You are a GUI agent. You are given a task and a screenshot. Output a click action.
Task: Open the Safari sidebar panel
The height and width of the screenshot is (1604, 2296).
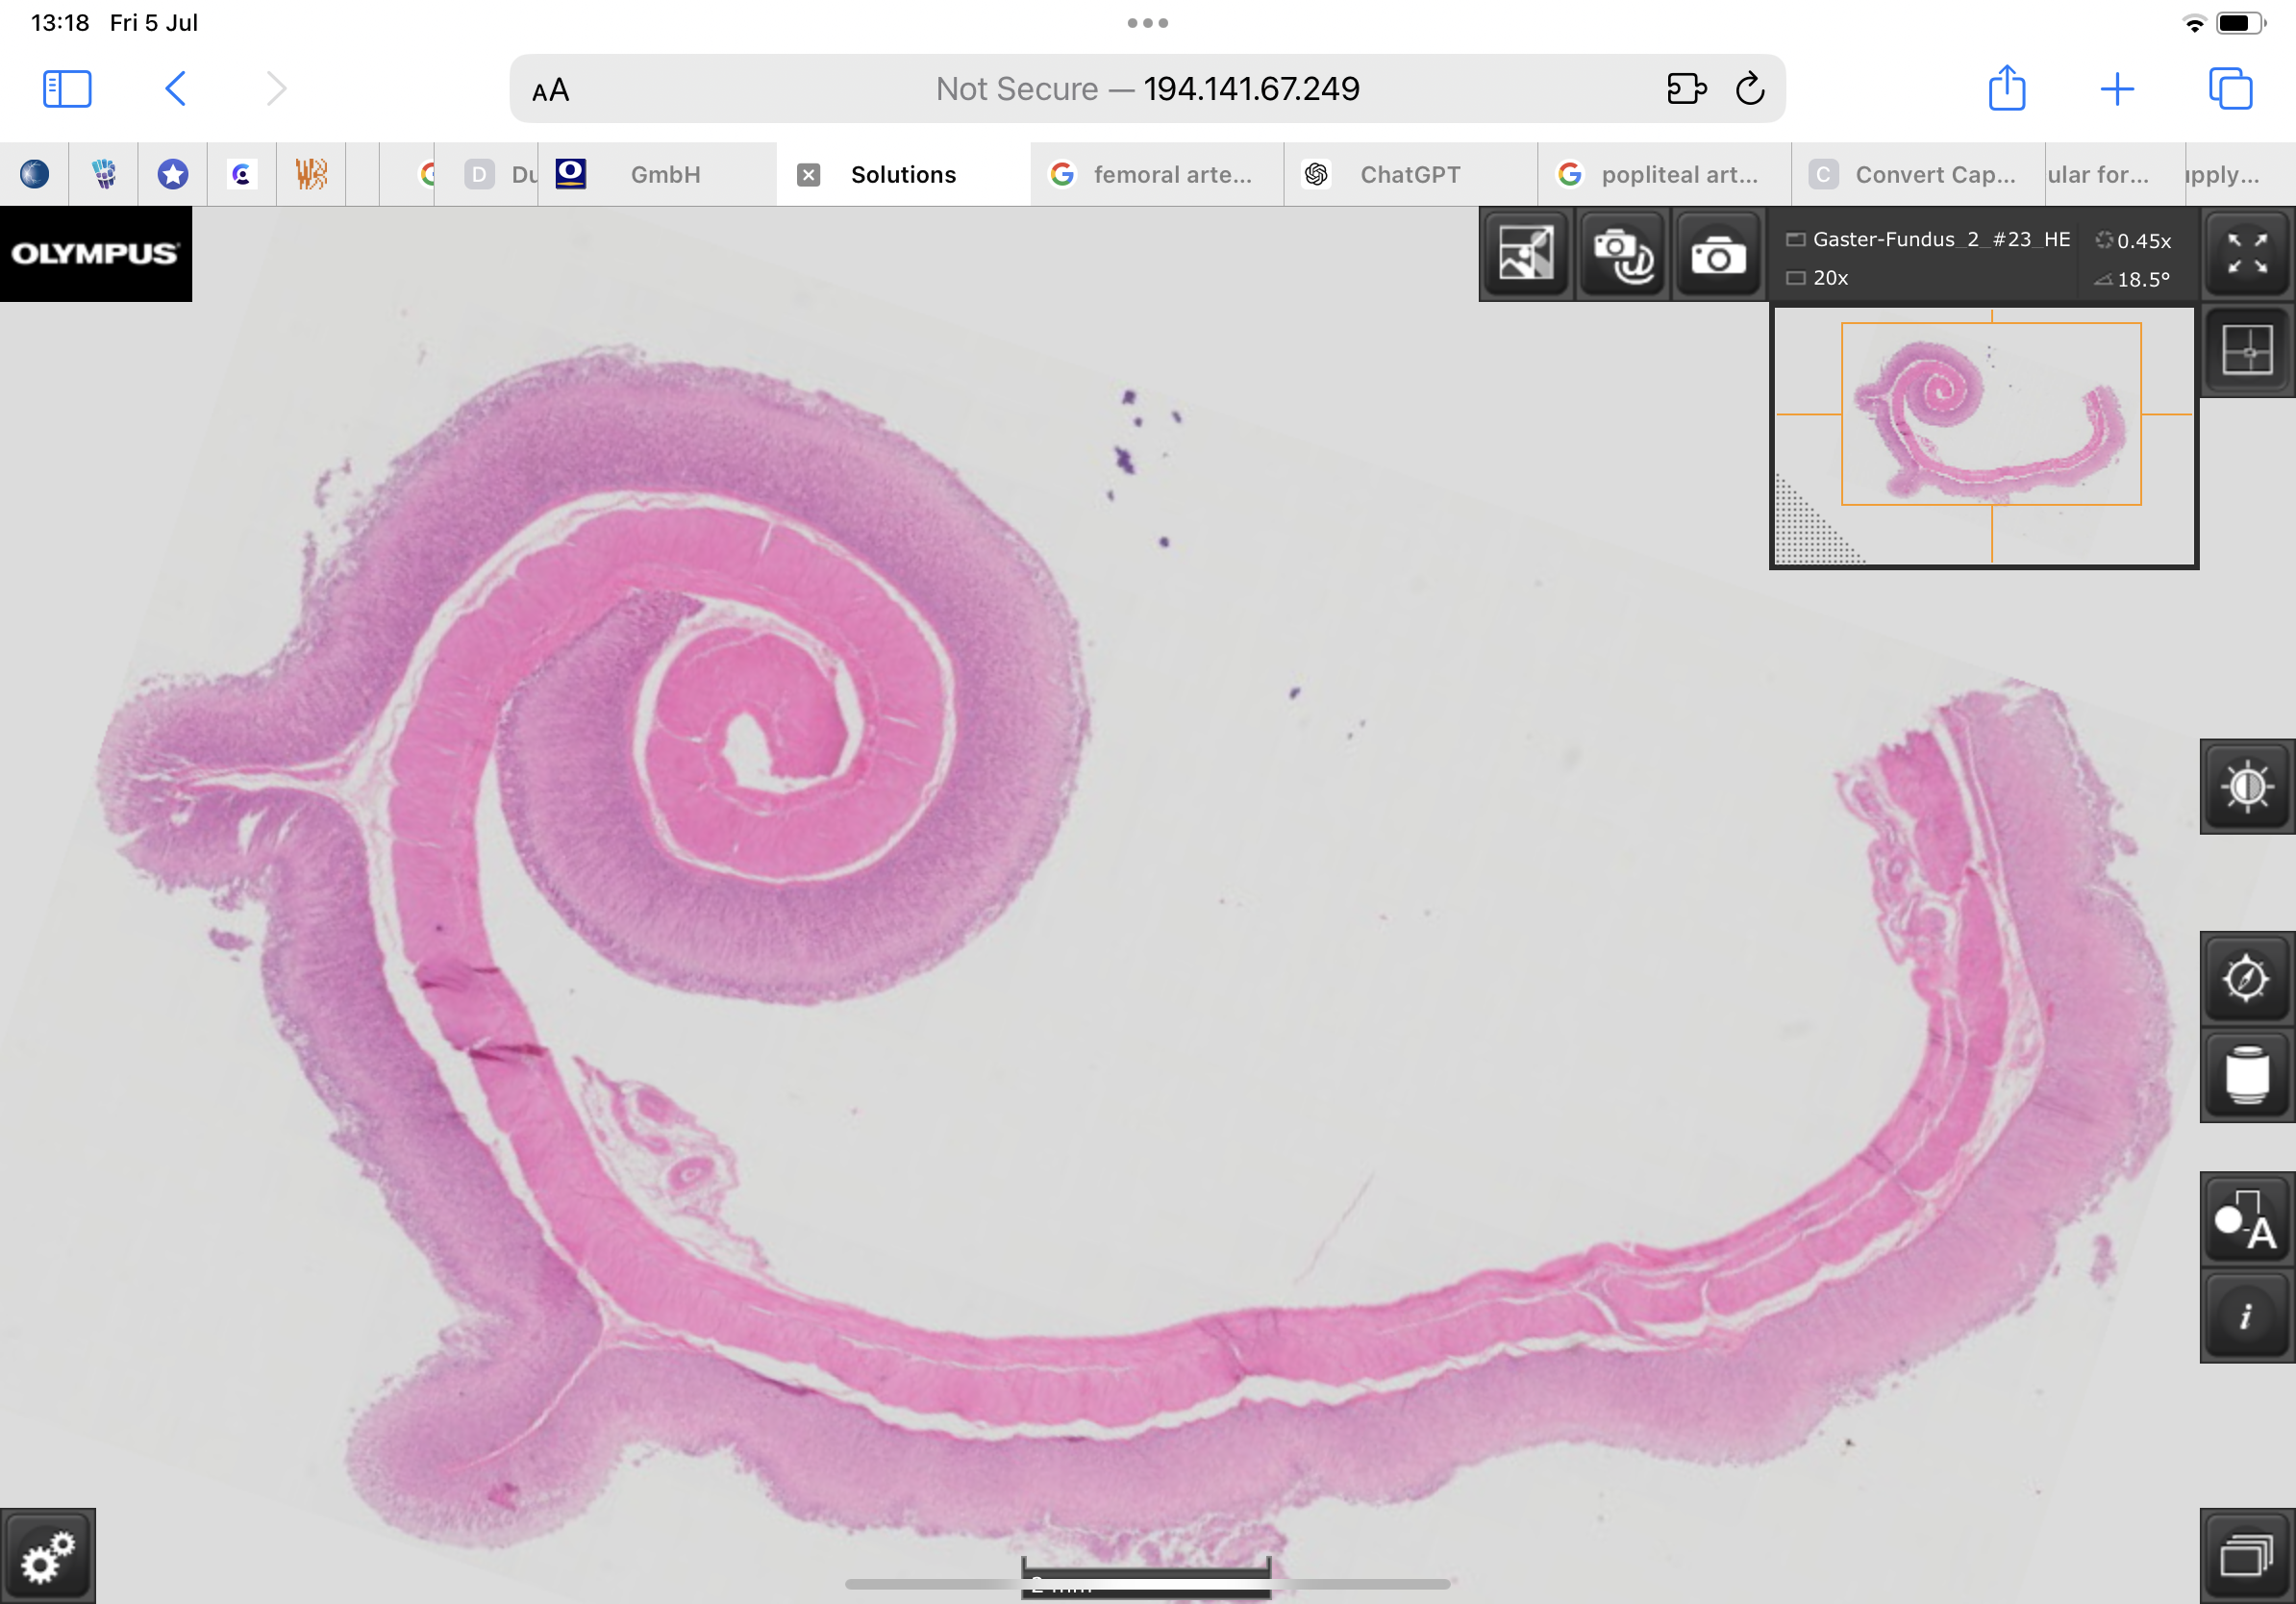click(67, 89)
